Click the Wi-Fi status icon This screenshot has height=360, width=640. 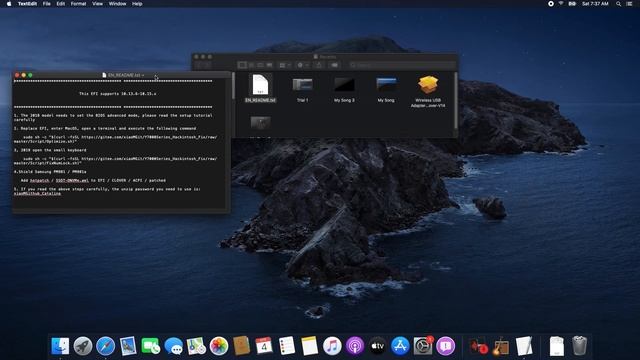click(561, 4)
